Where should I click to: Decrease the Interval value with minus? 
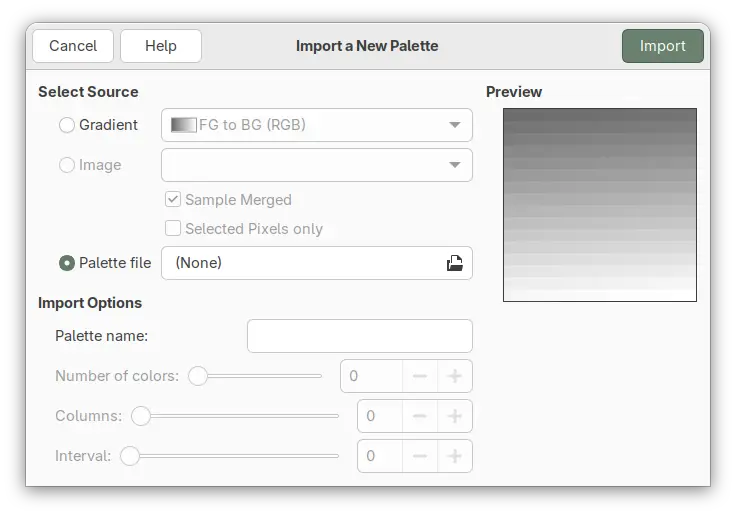point(420,456)
